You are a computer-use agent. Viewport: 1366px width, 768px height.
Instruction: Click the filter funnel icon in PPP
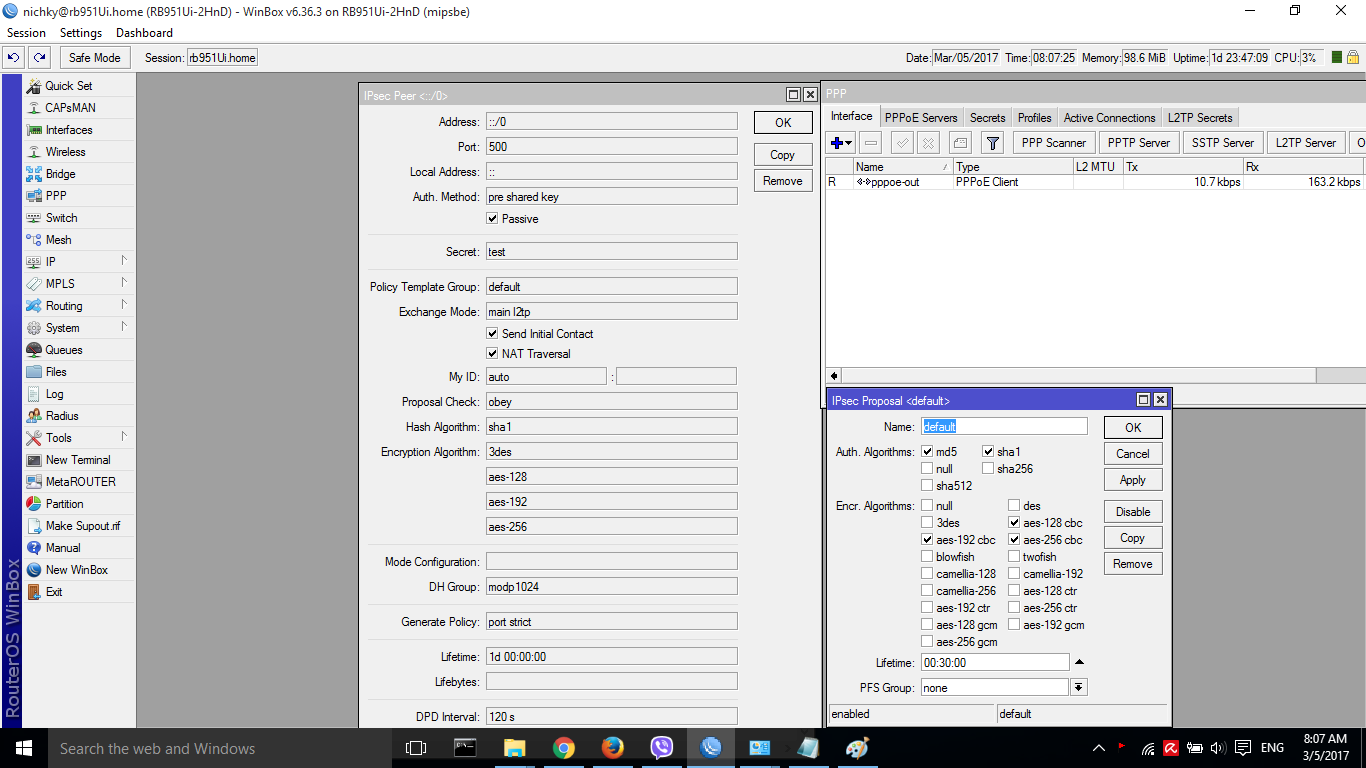coord(991,143)
